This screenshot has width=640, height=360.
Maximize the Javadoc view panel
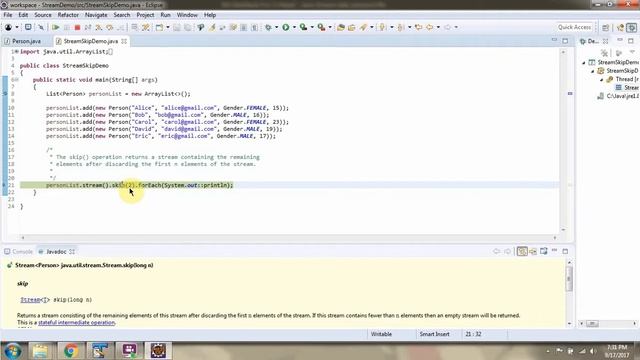(x=565, y=251)
